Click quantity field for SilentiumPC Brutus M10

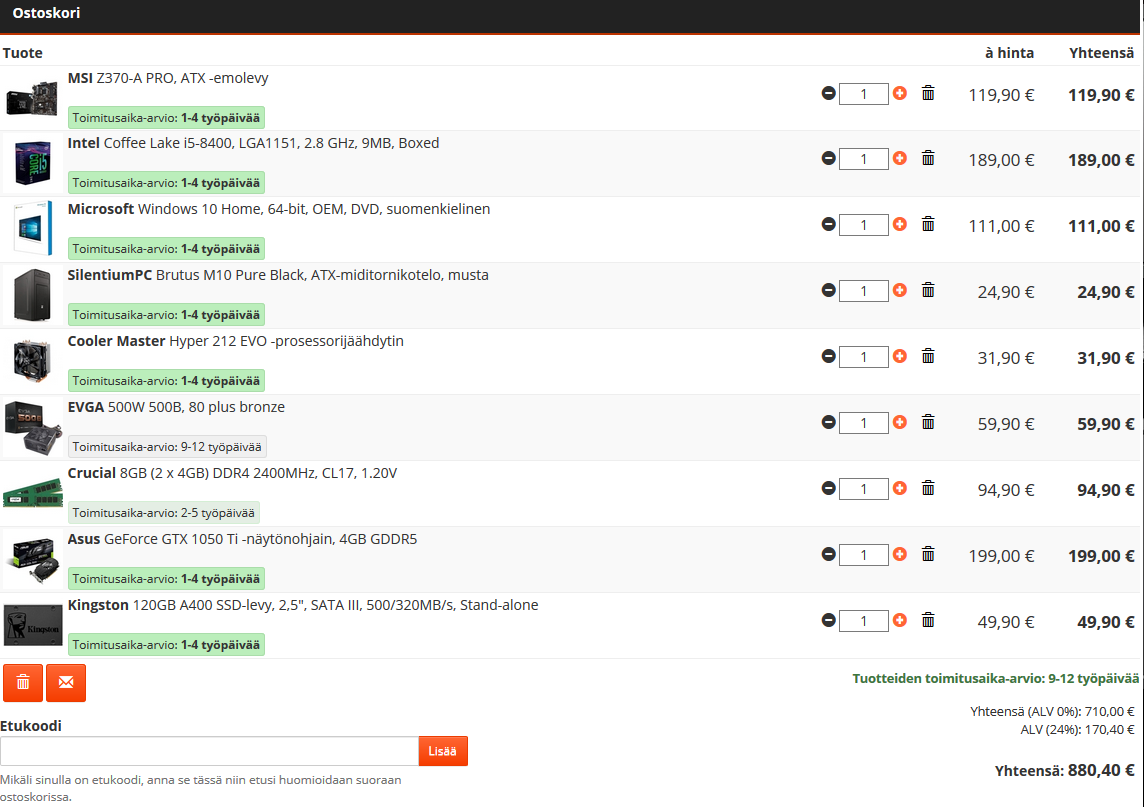[x=863, y=291]
